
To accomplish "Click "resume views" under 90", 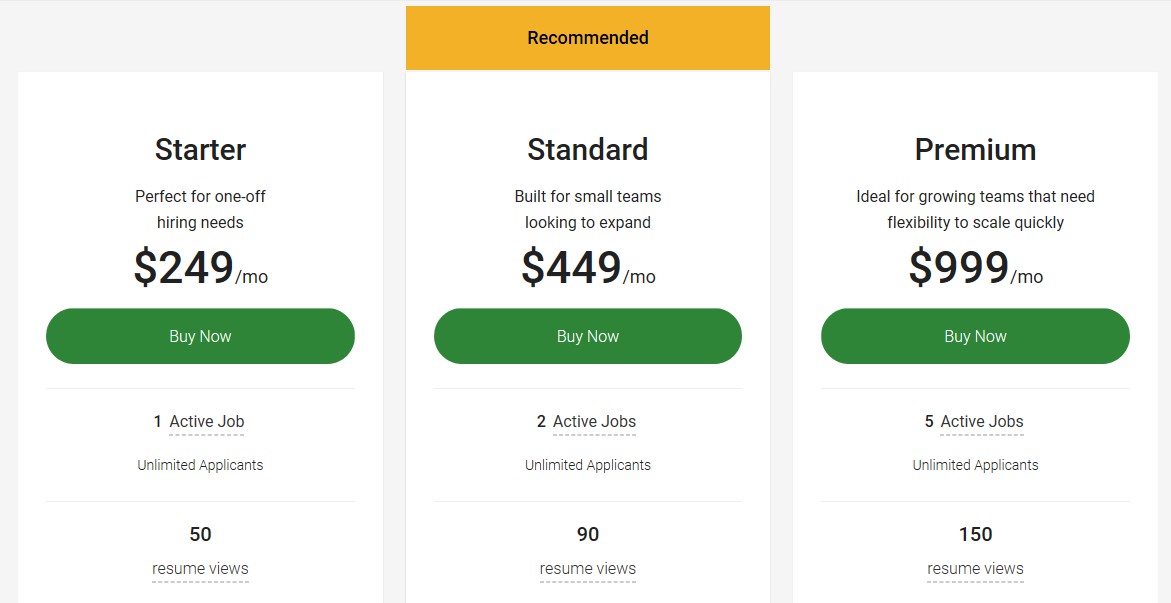I will point(588,569).
